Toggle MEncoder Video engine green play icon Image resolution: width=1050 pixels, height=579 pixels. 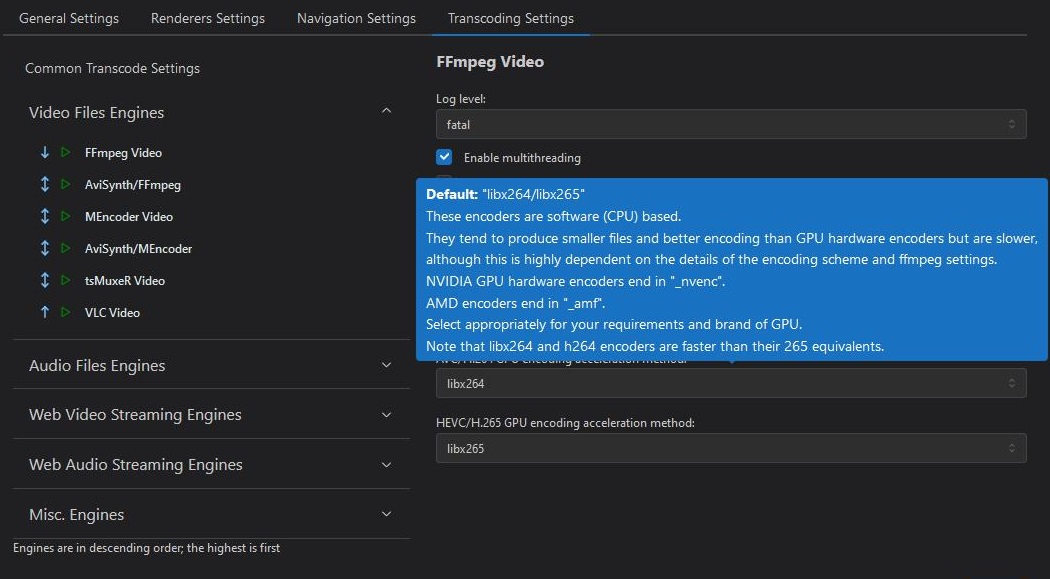(66, 216)
